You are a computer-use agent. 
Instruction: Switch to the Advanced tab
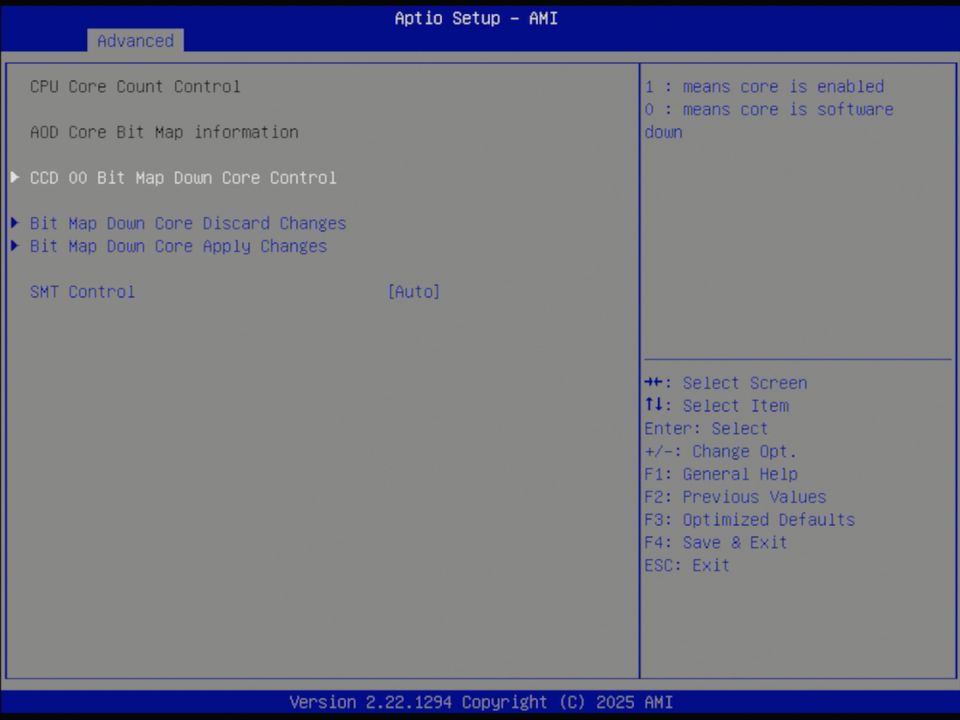tap(135, 41)
